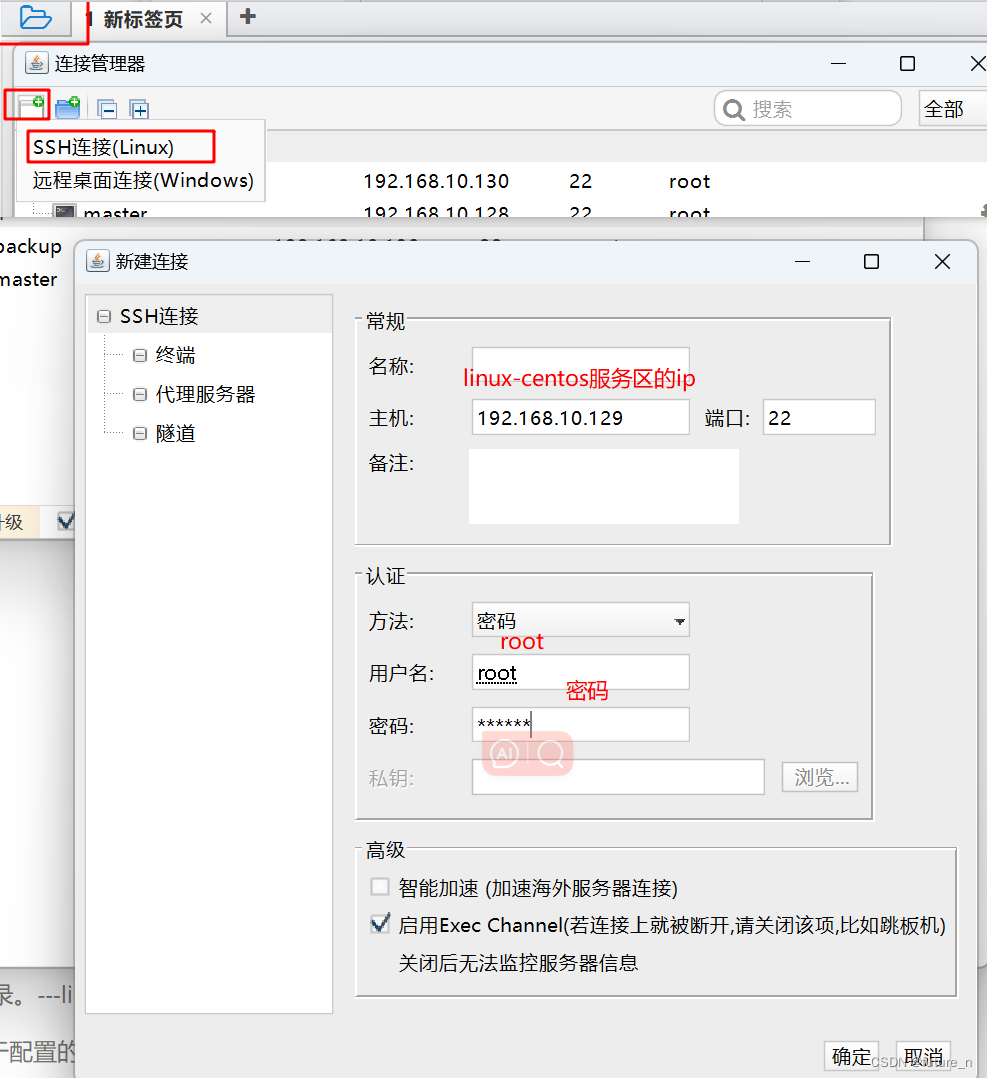Uncheck 启用Exec Channel option
987x1078 pixels.
(x=380, y=923)
